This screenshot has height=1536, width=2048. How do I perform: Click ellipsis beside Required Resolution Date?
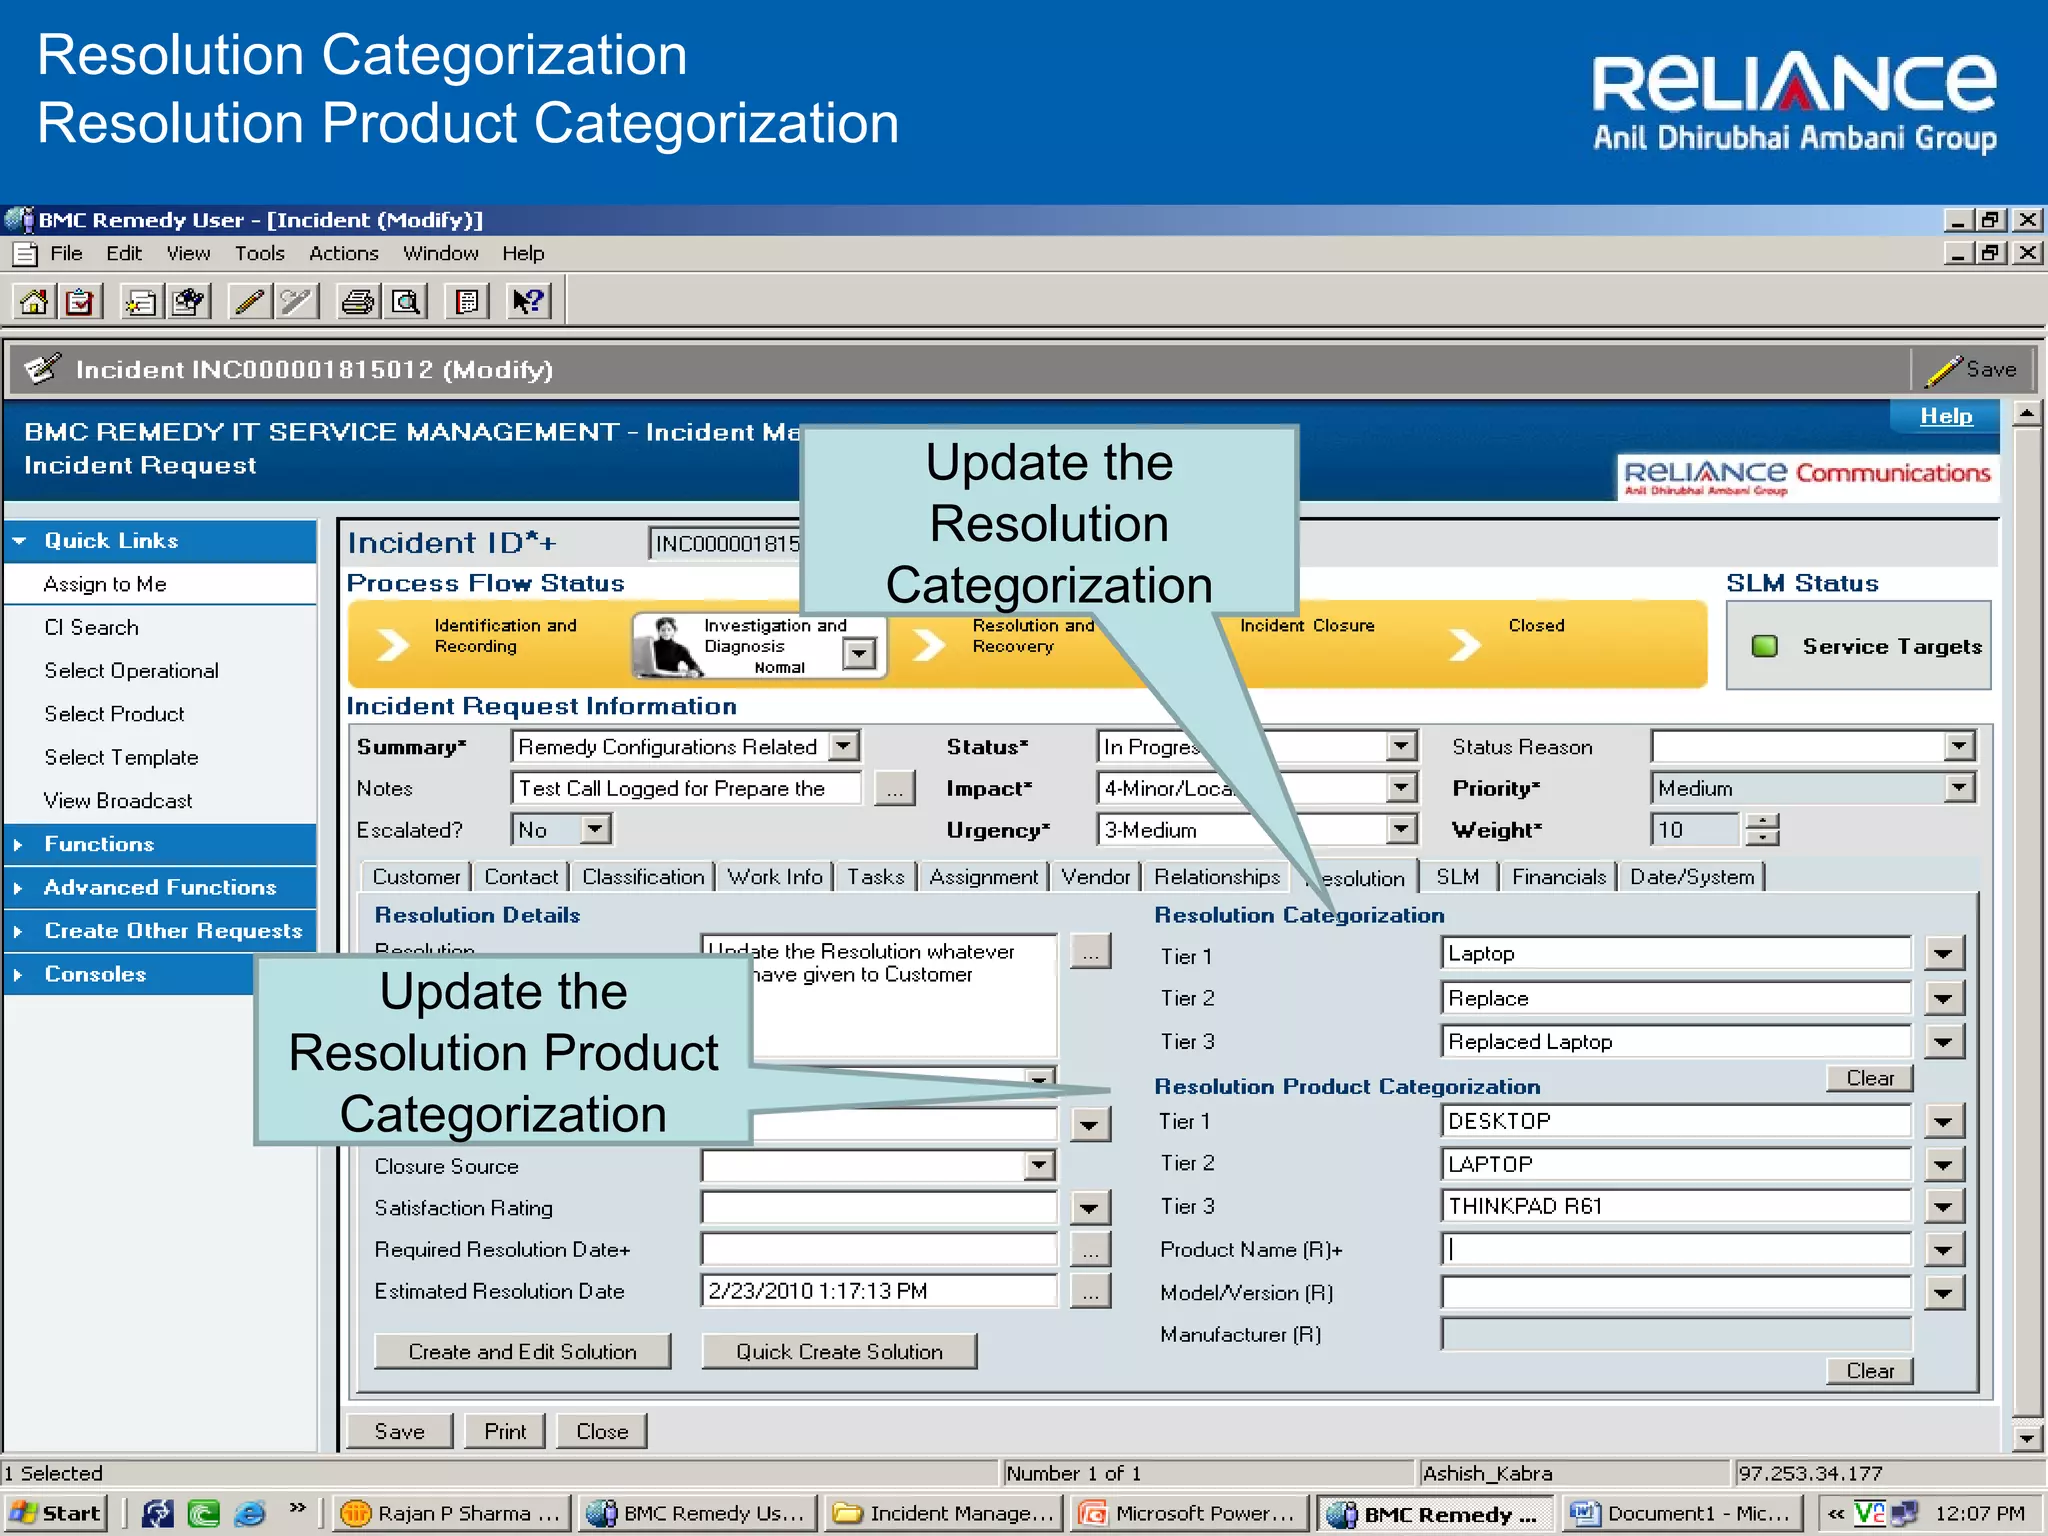(1090, 1250)
